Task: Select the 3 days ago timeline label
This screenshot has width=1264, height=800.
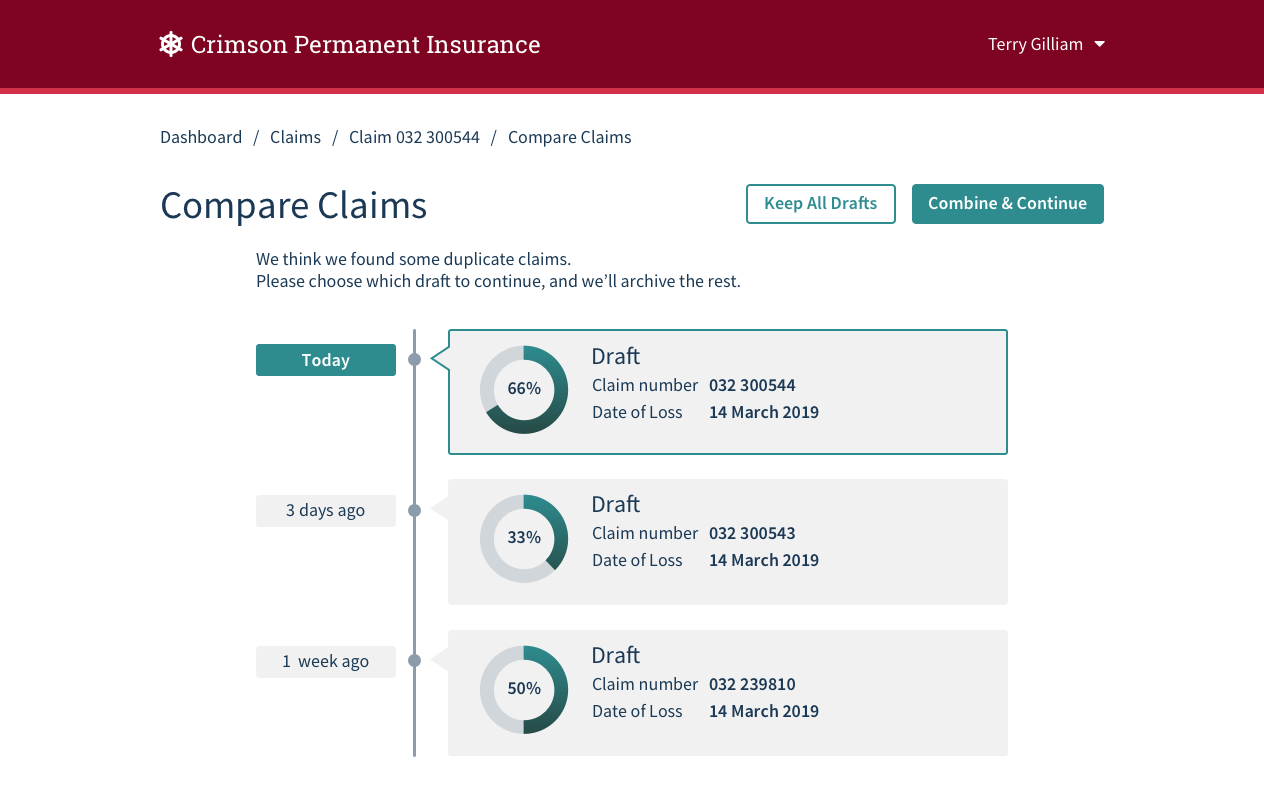Action: click(326, 510)
